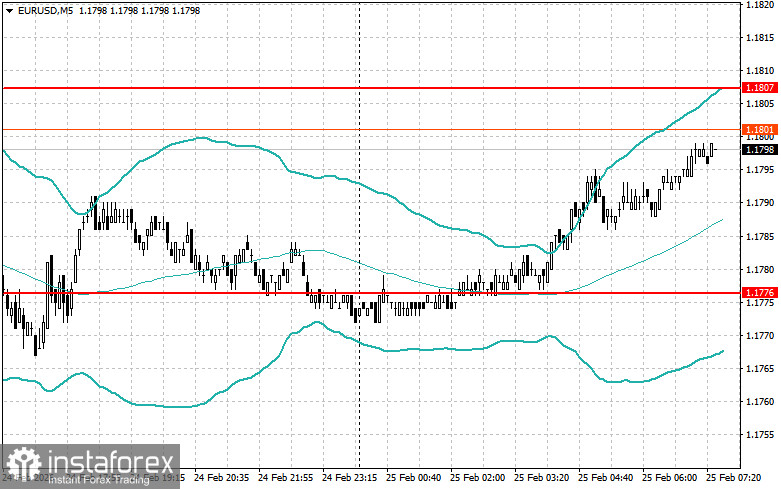Click the 24 Feb 21:55 time label
The height and width of the screenshot is (489, 781).
[x=285, y=478]
